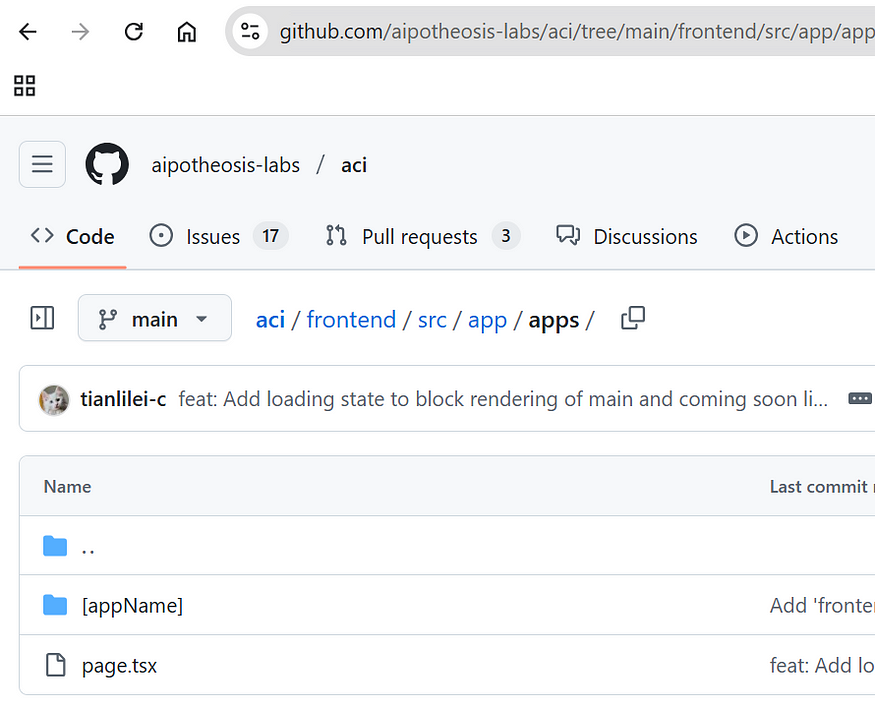
Task: Click the browser forward arrow
Action: (x=80, y=32)
